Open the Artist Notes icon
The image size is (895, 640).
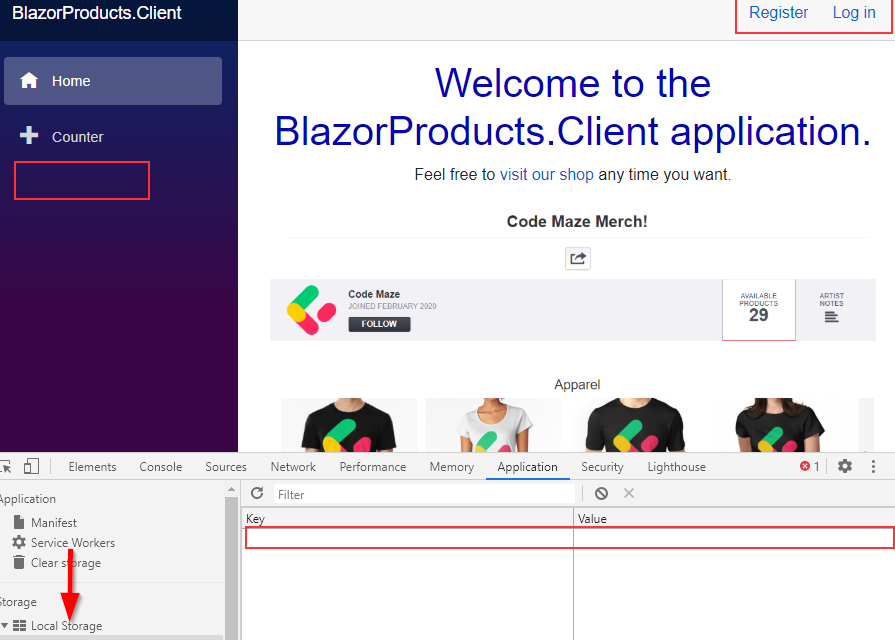[x=831, y=317]
